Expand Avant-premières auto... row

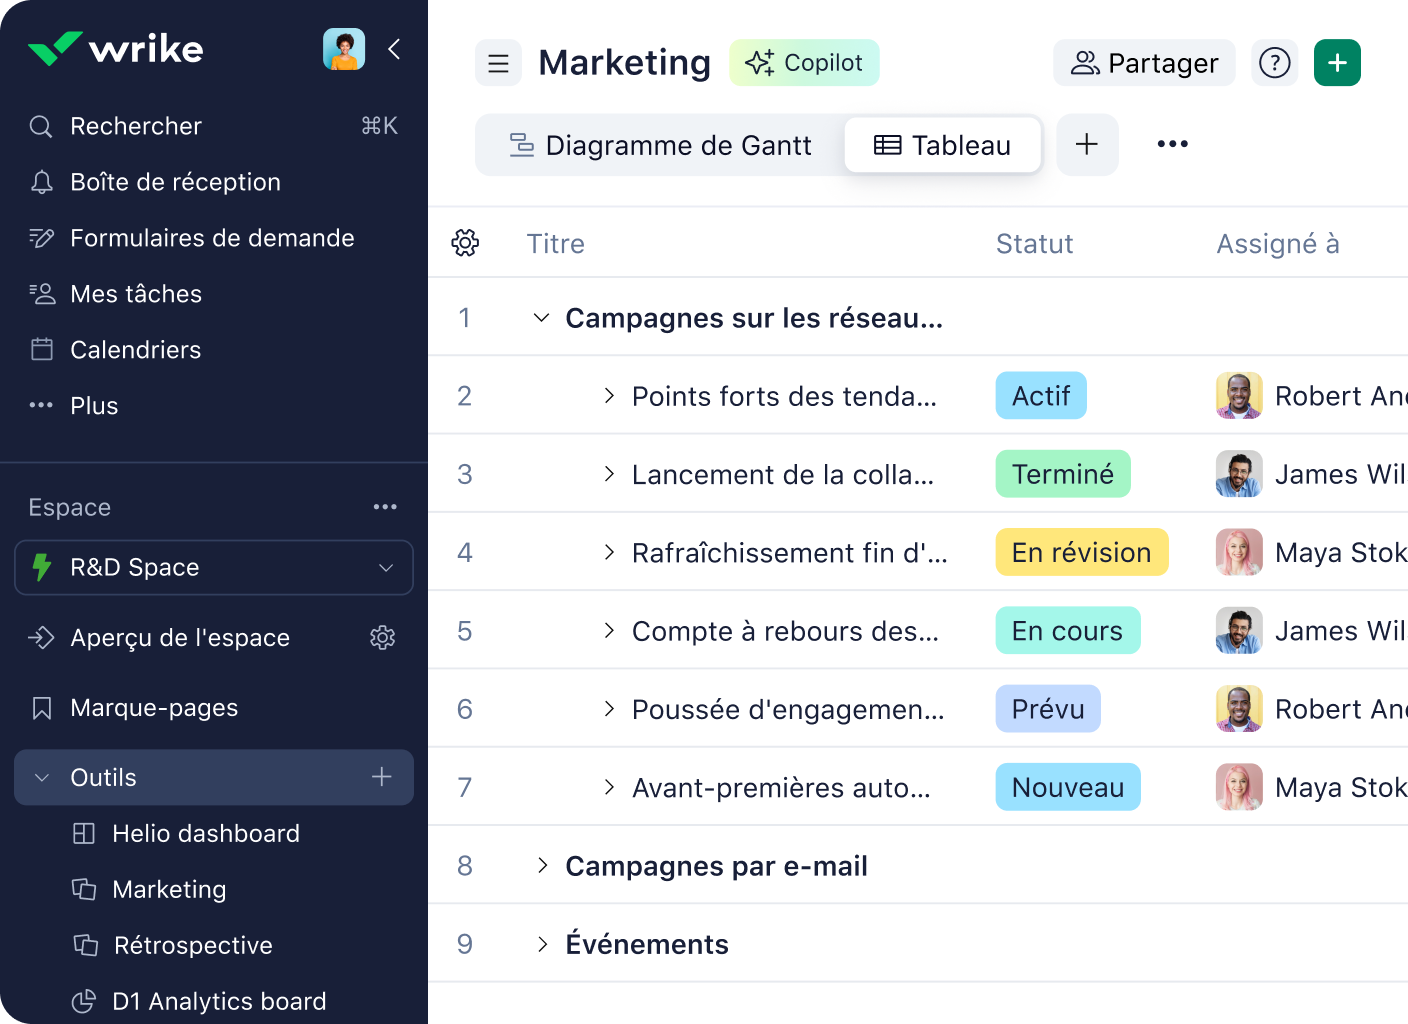[609, 787]
